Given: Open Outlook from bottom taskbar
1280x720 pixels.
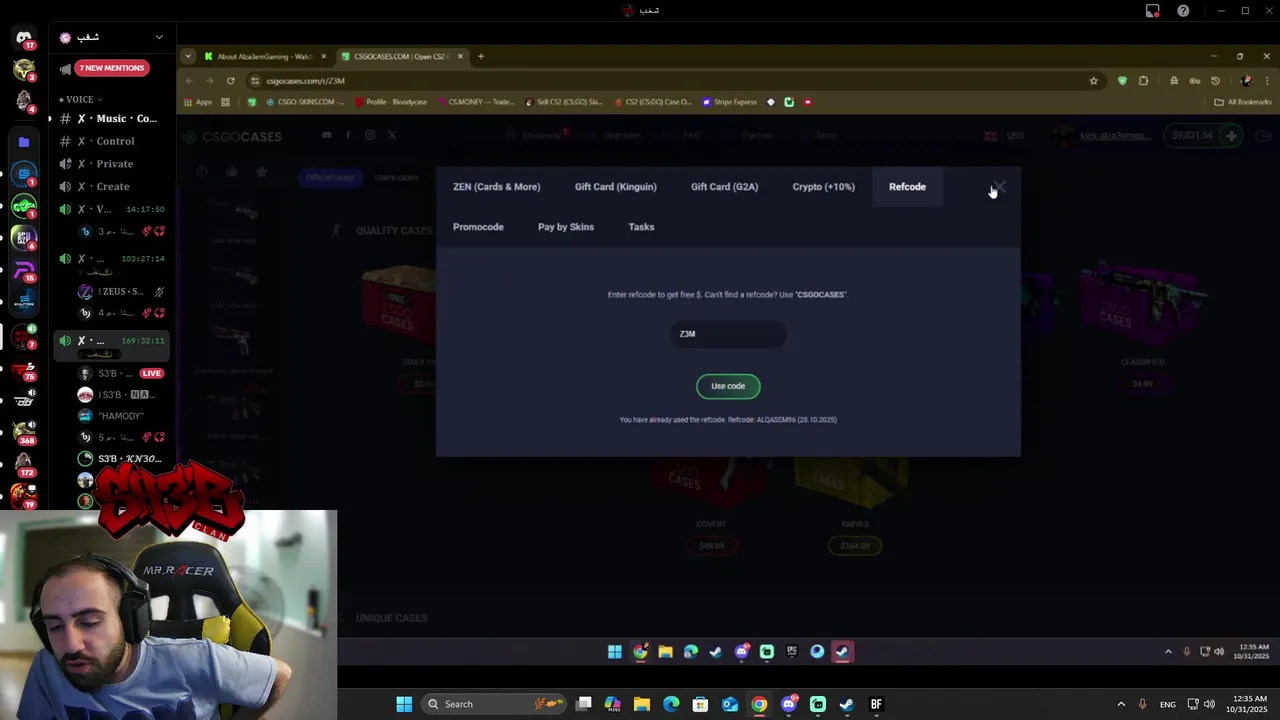Looking at the screenshot, I should click(730, 704).
